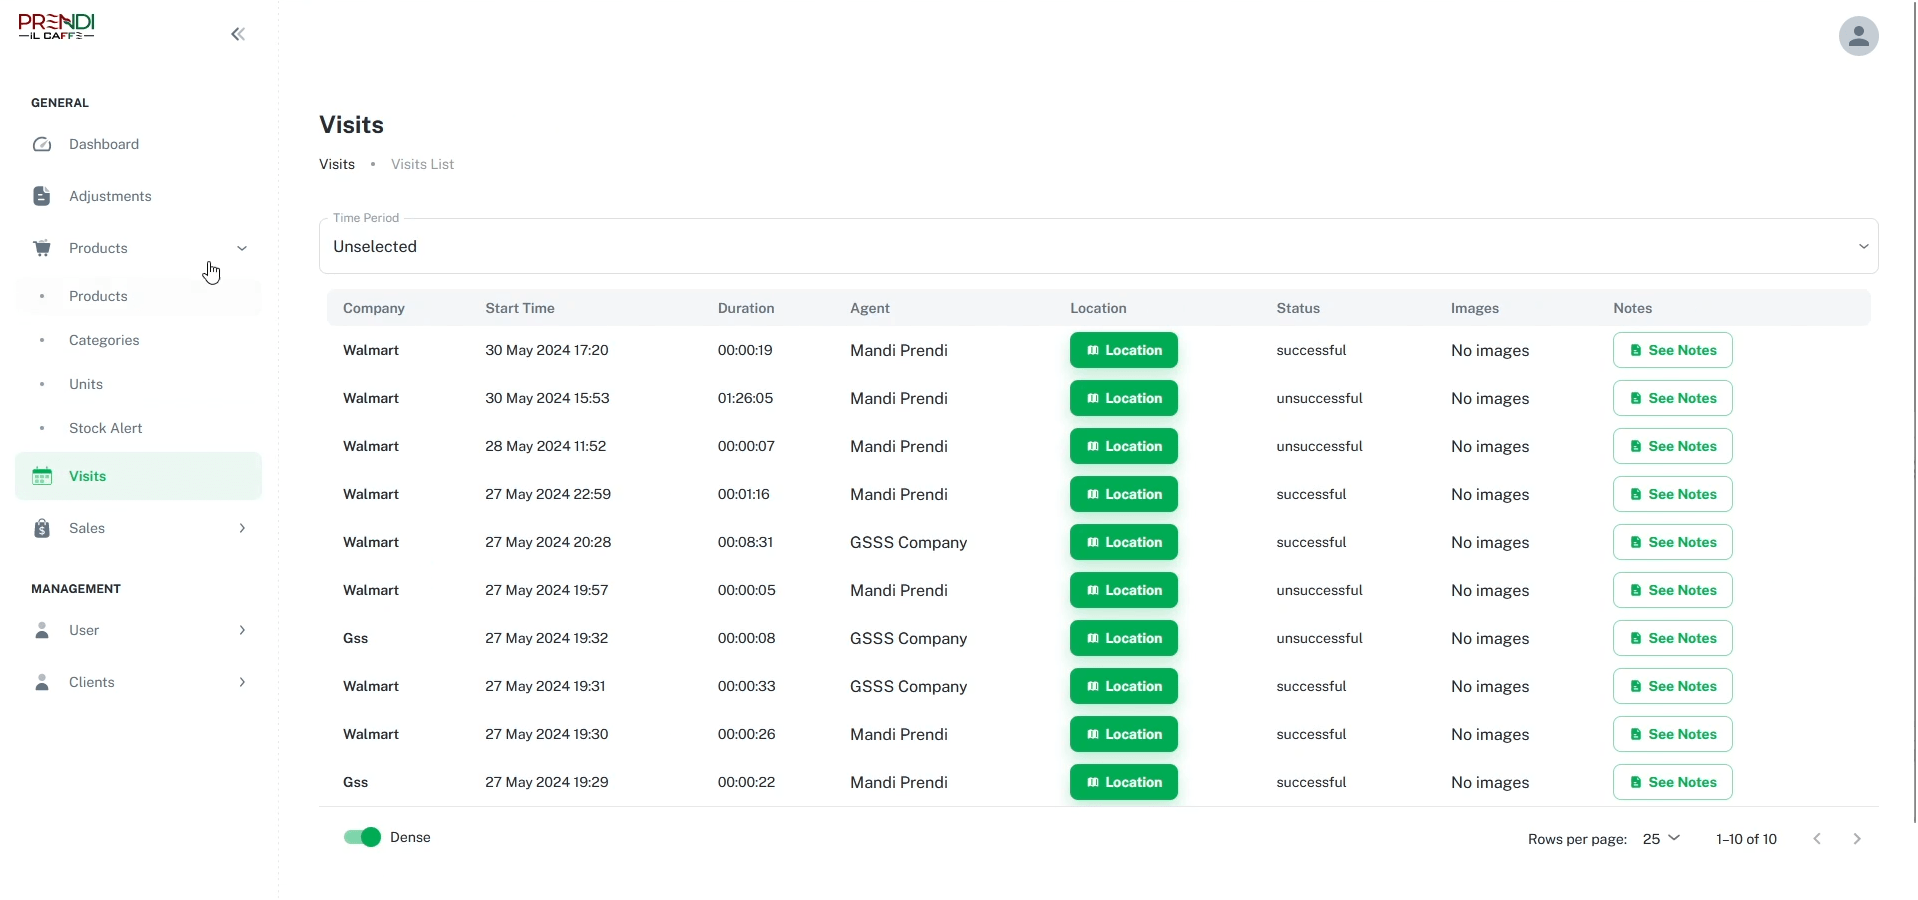The image size is (1918, 900).
Task: Click the Start Time column header
Action: pyautogui.click(x=520, y=308)
